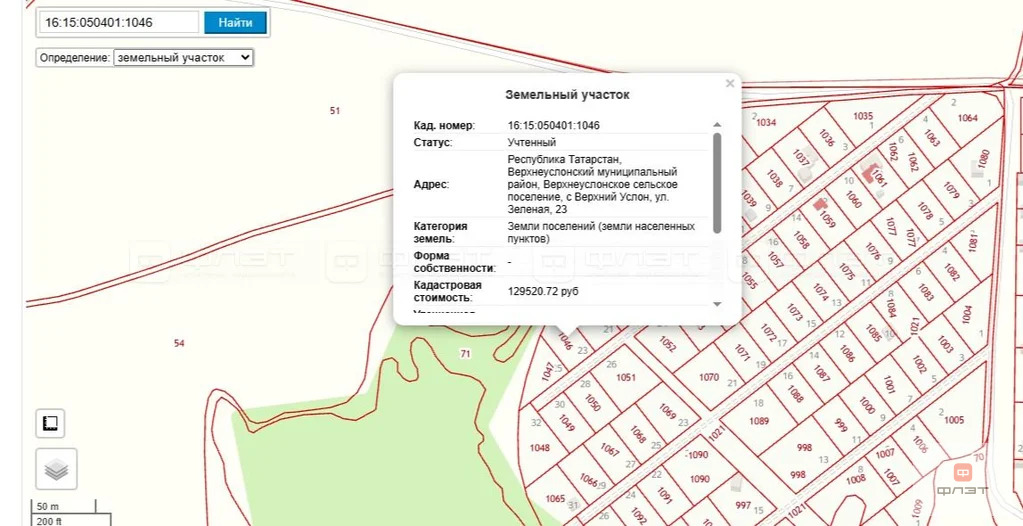This screenshot has height=526, width=1023.
Task: Close the Земельный участок info popup
Action: pyautogui.click(x=730, y=84)
